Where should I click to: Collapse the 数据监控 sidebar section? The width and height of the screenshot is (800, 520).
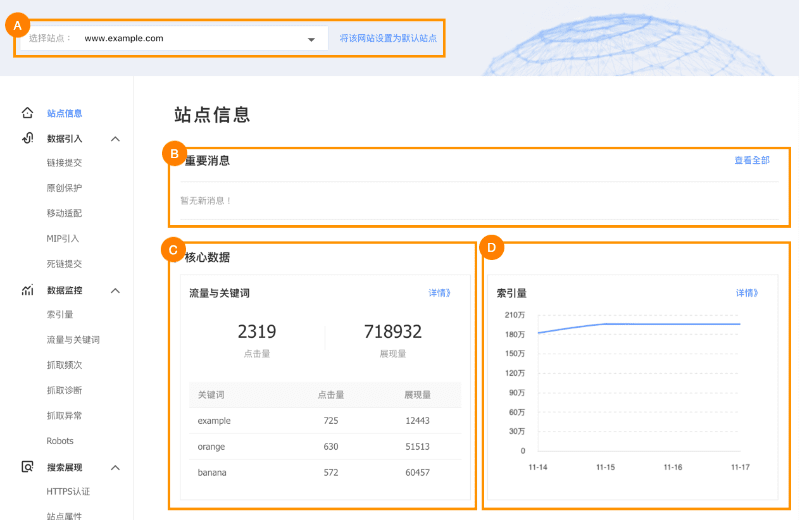pos(115,291)
